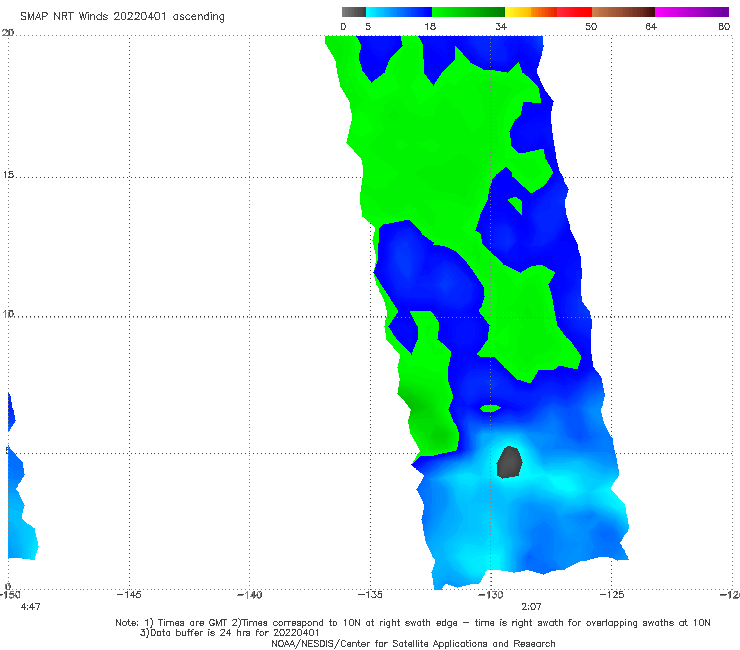The height and width of the screenshot is (650, 740).
Task: Click the small green wedge near 14N
Action: point(516,205)
